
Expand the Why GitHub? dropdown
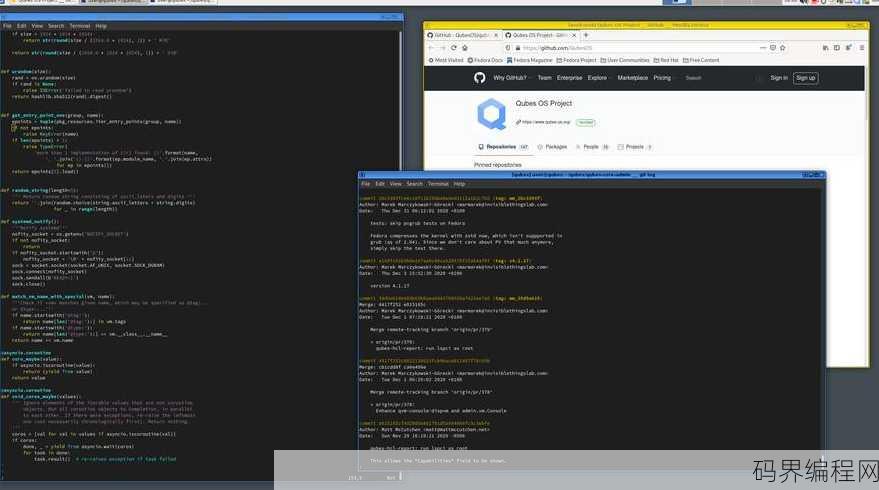tap(510, 78)
